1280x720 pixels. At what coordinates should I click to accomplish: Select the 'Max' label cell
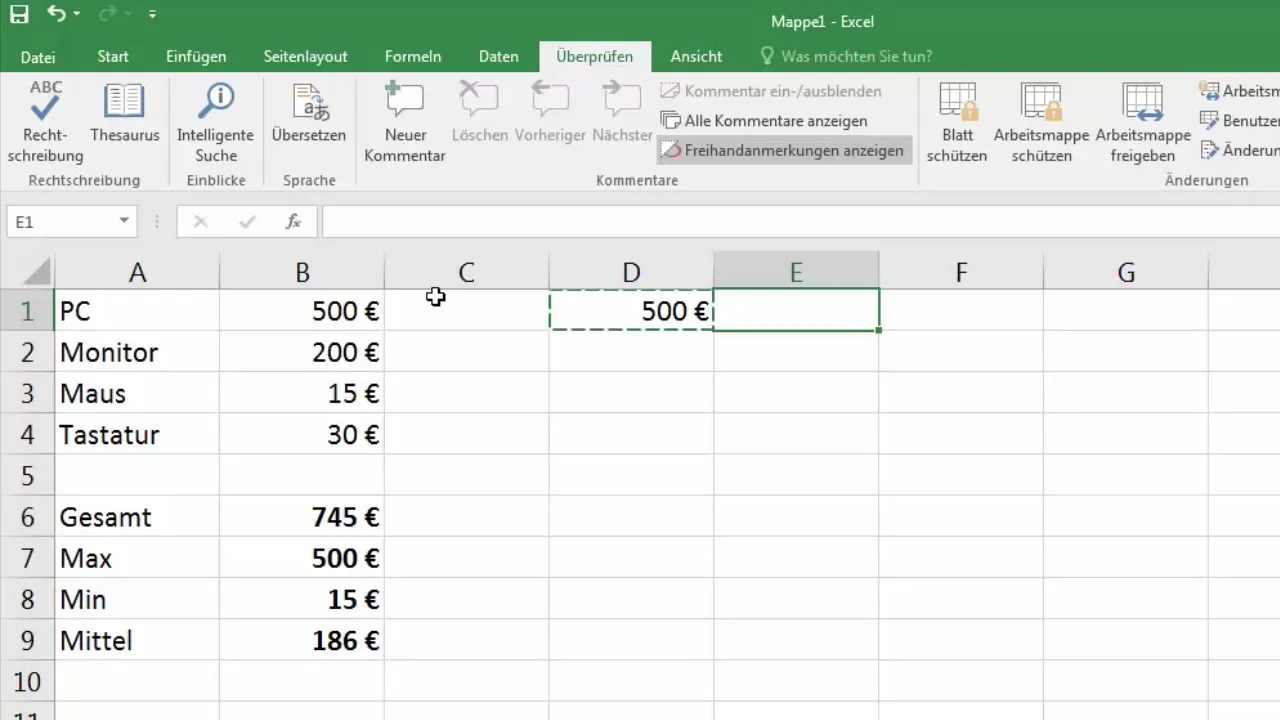point(137,558)
